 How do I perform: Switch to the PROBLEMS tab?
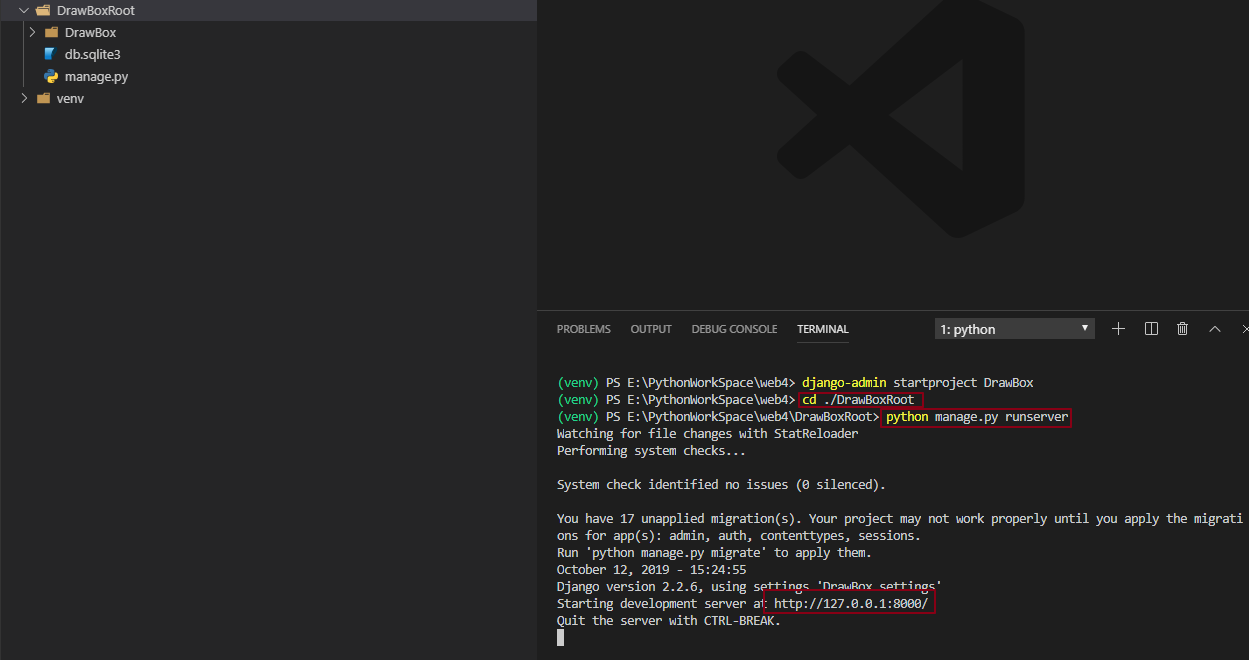pos(583,329)
